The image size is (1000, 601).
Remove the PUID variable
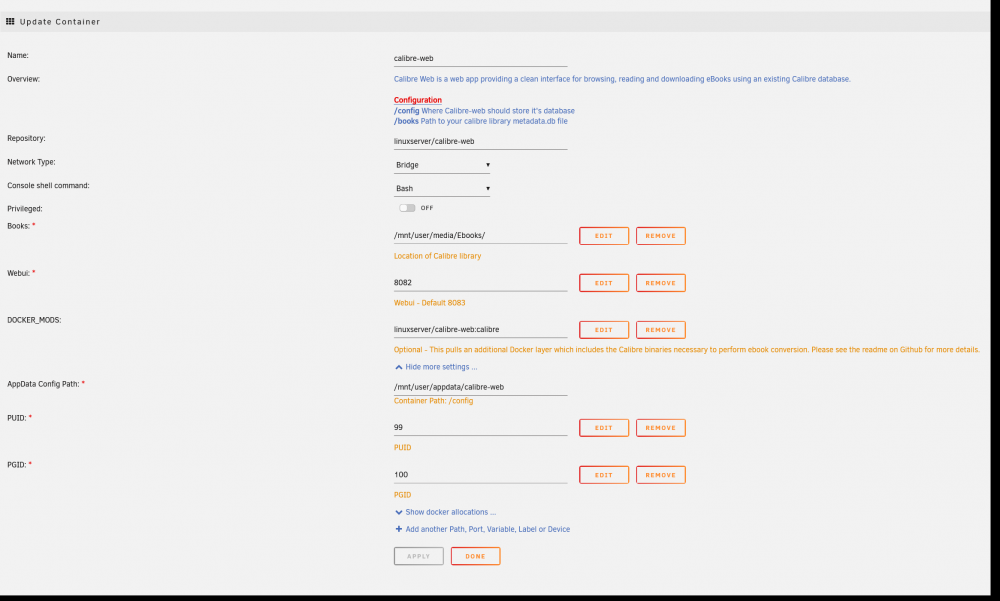[660, 428]
